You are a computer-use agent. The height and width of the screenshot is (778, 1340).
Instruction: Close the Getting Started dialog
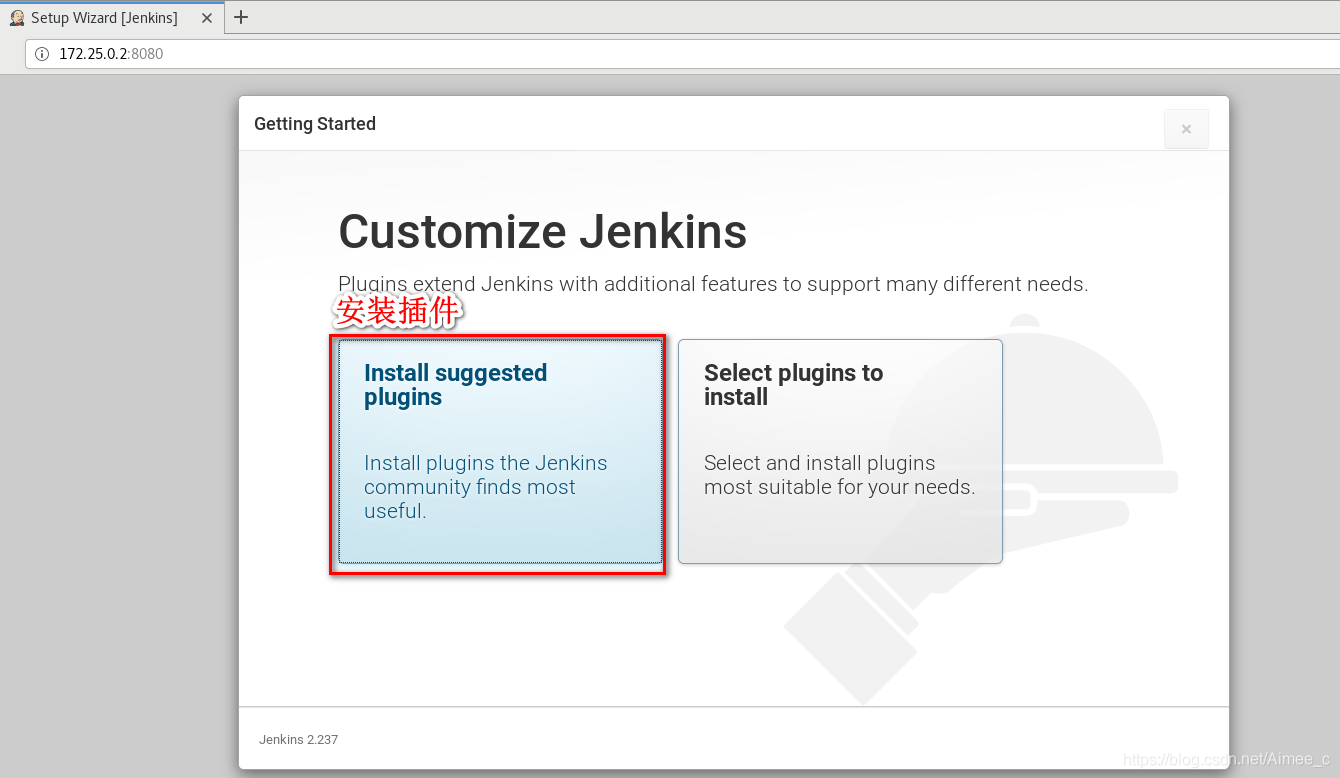1186,129
